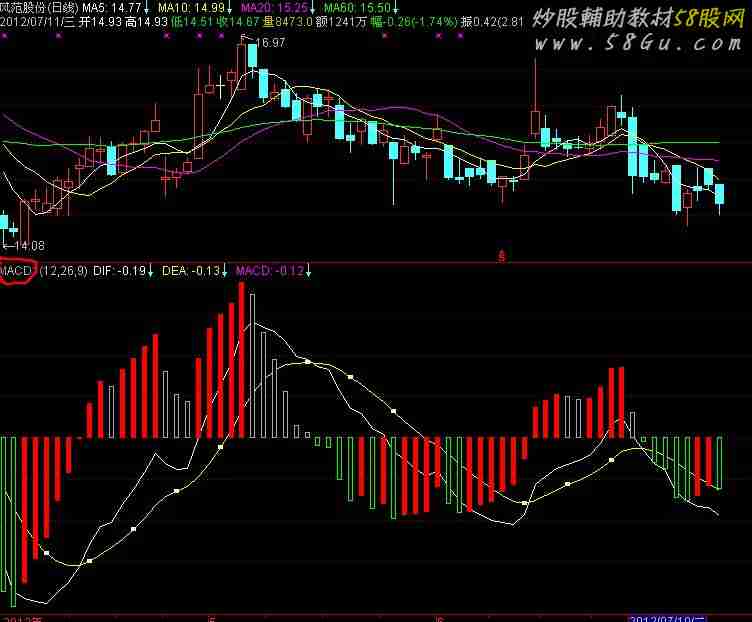Click the red 6 month marker under price chart
The image size is (752, 622).
pos(501,256)
